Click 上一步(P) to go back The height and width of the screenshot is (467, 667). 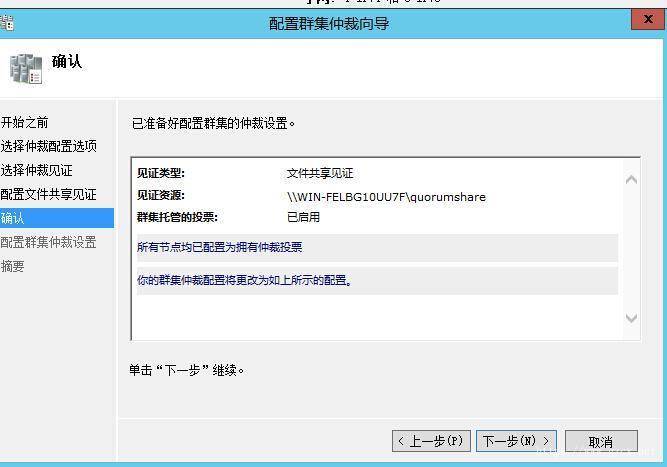(431, 441)
